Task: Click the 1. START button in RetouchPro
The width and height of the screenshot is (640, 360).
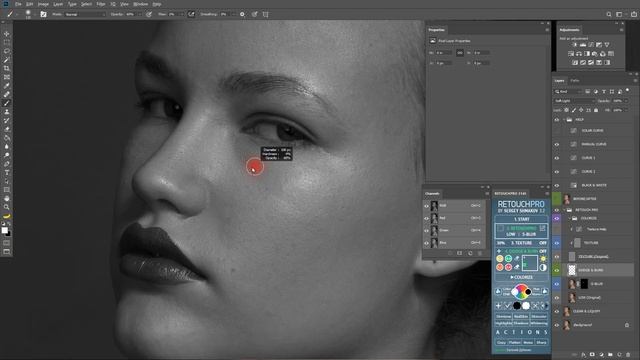Action: [521, 220]
